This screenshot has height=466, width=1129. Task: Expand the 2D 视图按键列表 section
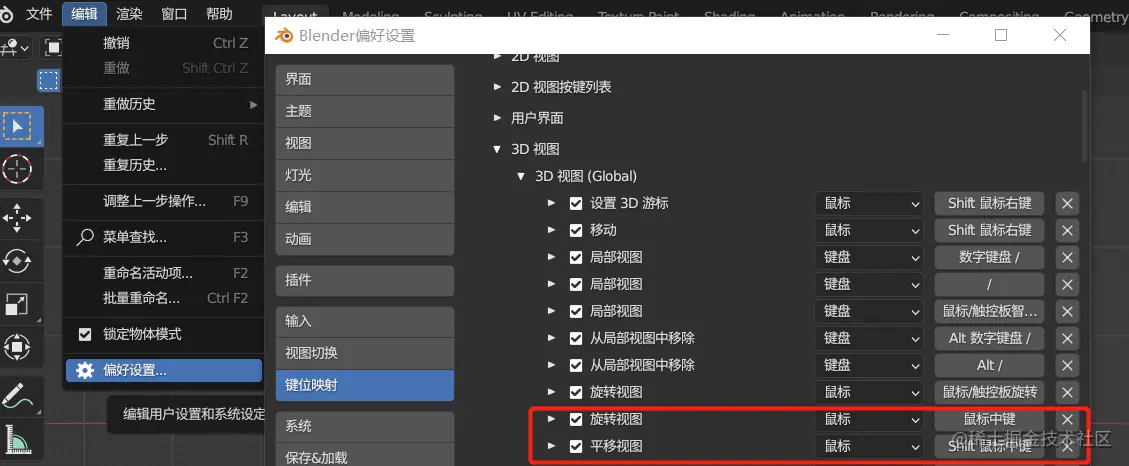pyautogui.click(x=497, y=87)
